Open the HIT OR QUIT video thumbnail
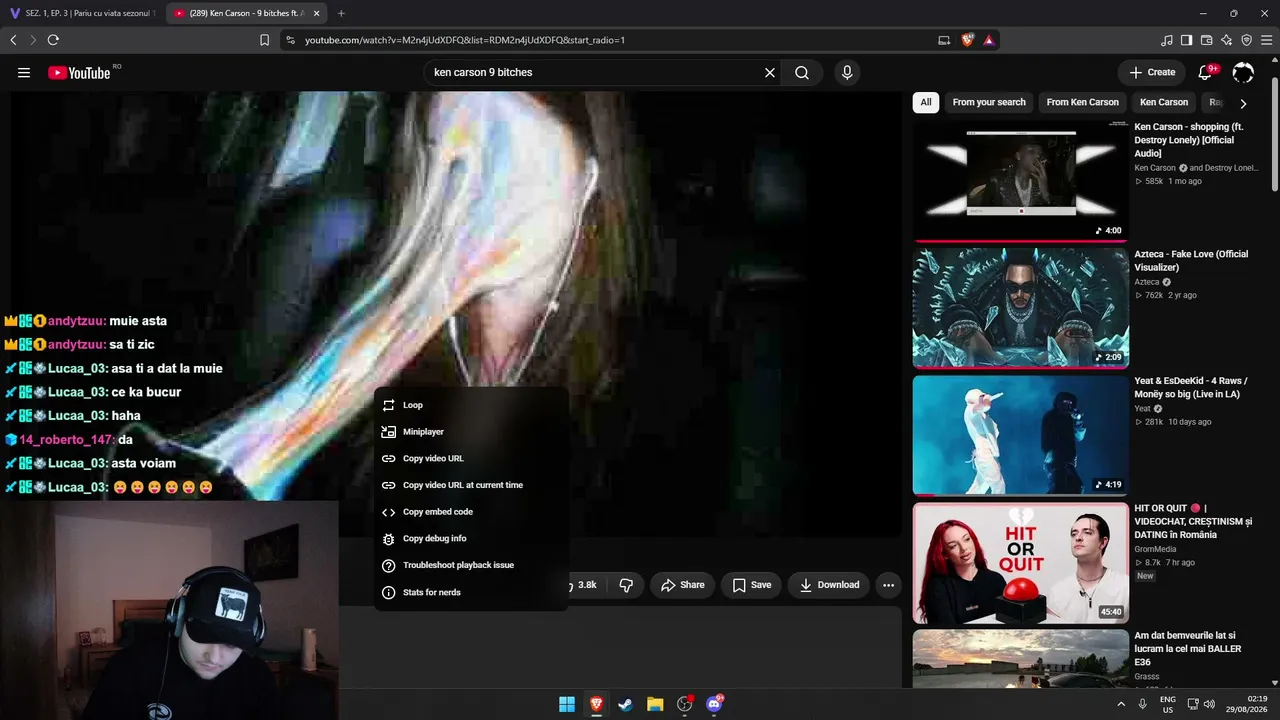This screenshot has width=1280, height=720. point(1021,563)
